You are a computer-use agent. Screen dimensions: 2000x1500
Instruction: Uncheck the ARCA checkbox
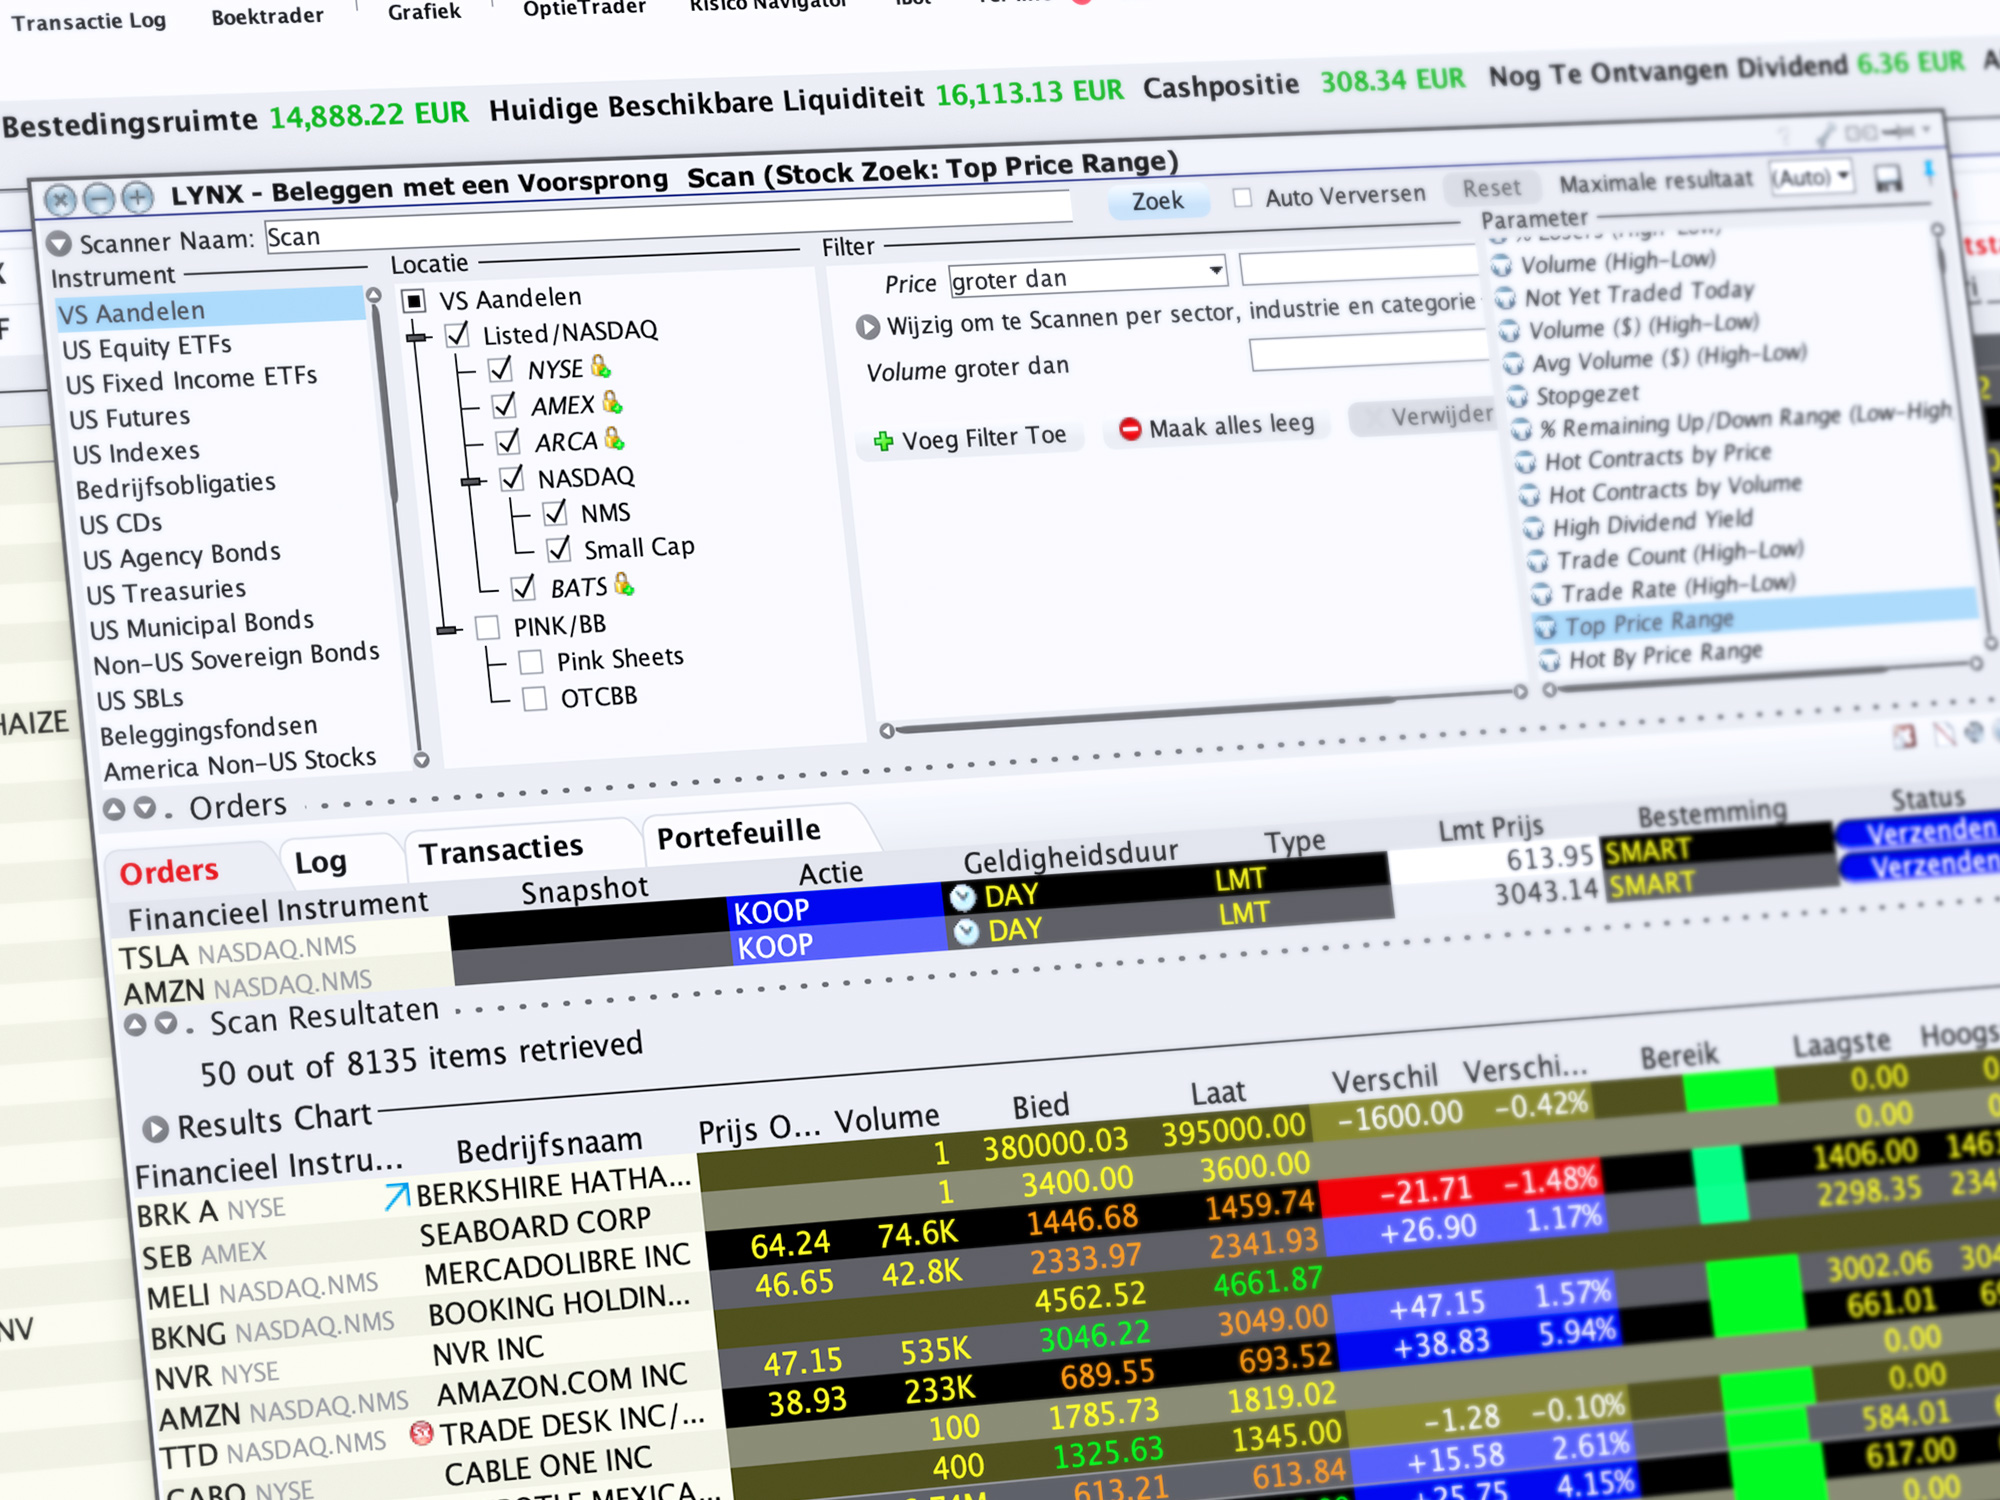click(x=508, y=441)
